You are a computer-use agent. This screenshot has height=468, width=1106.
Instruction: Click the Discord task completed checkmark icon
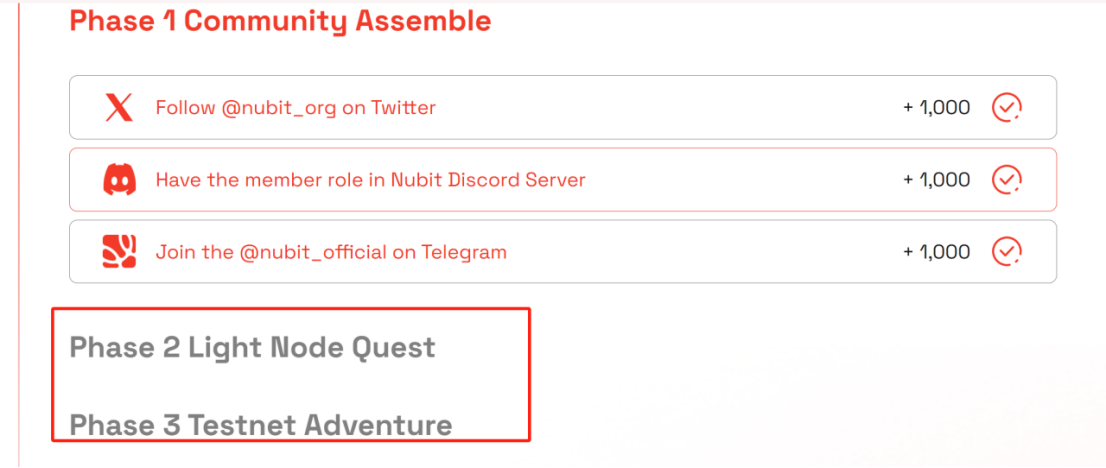coord(1007,180)
